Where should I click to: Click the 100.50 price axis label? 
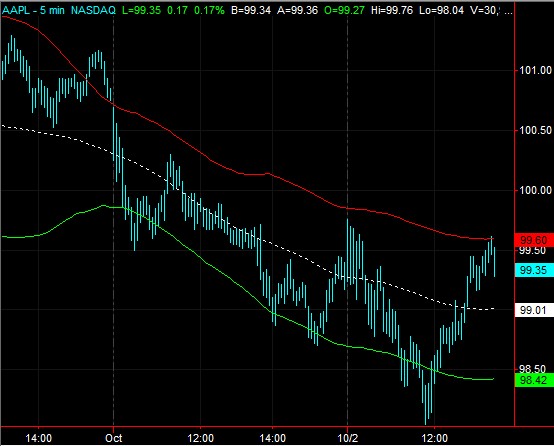pyautogui.click(x=535, y=130)
